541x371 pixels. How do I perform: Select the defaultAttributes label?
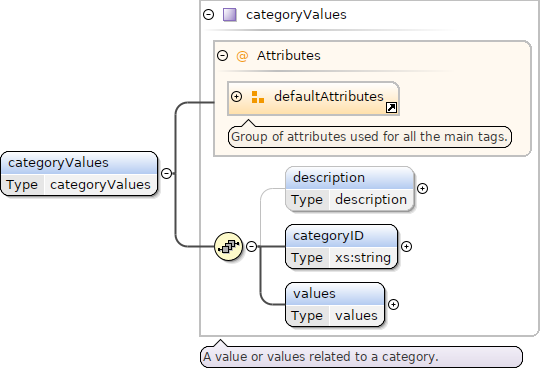click(329, 96)
